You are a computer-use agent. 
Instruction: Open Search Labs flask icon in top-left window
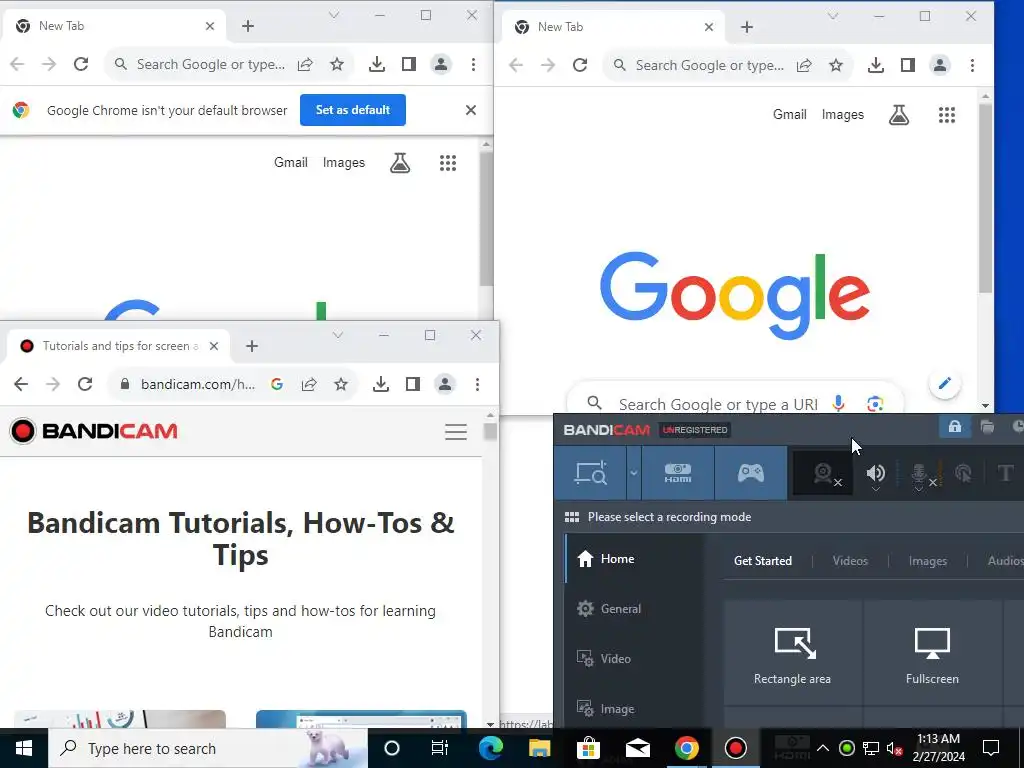coord(400,163)
